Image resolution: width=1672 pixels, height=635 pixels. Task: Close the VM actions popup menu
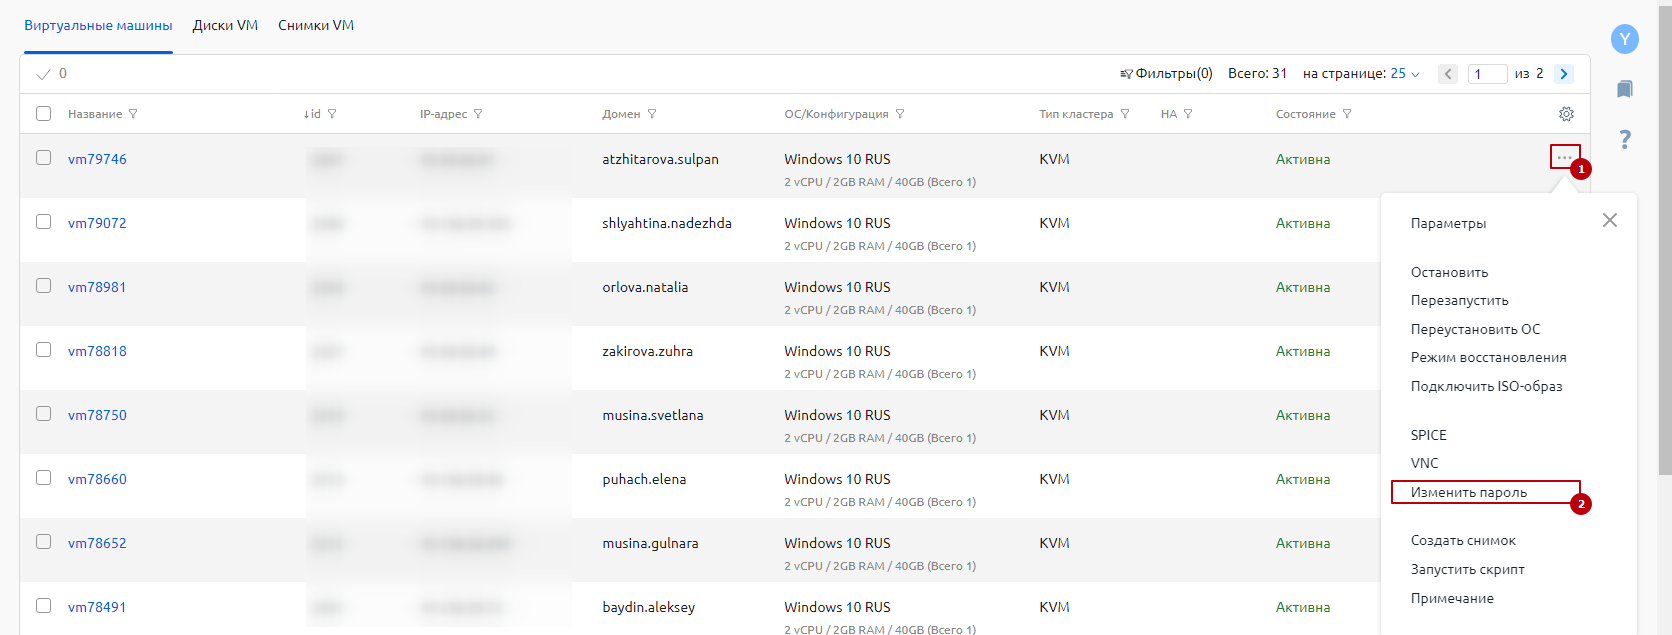[1609, 220]
